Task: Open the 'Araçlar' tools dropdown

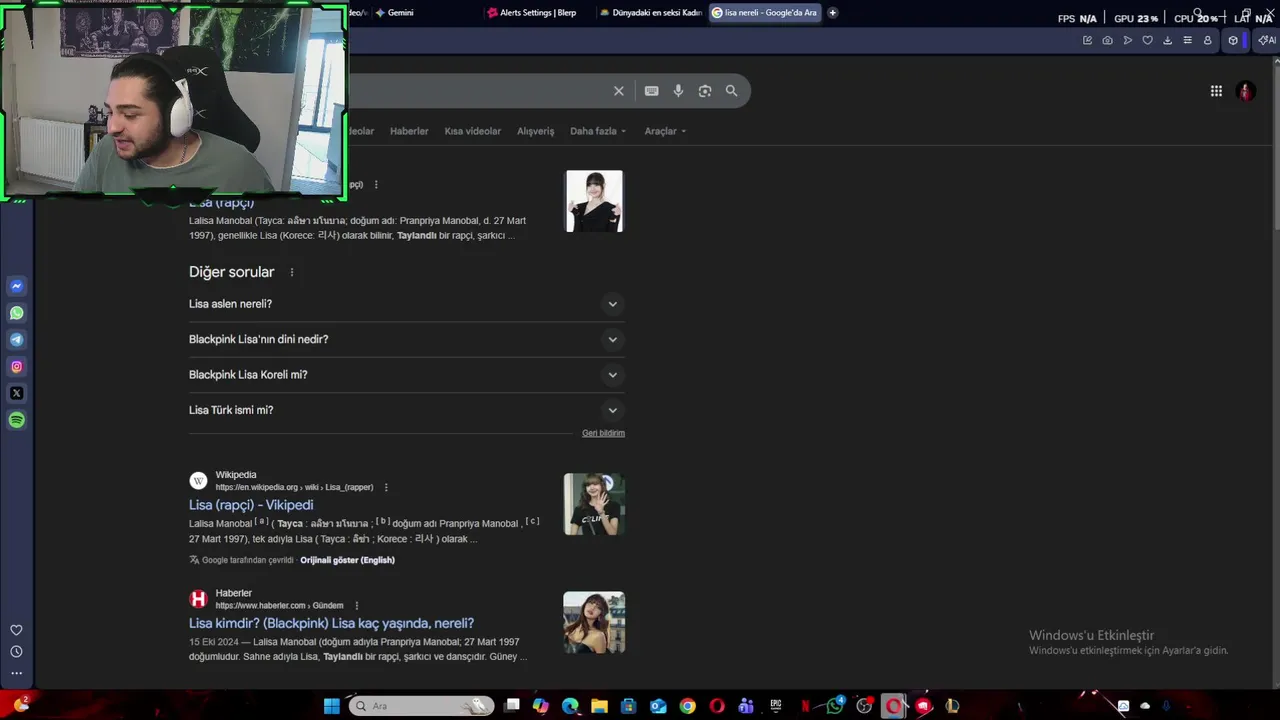Action: 665,131
